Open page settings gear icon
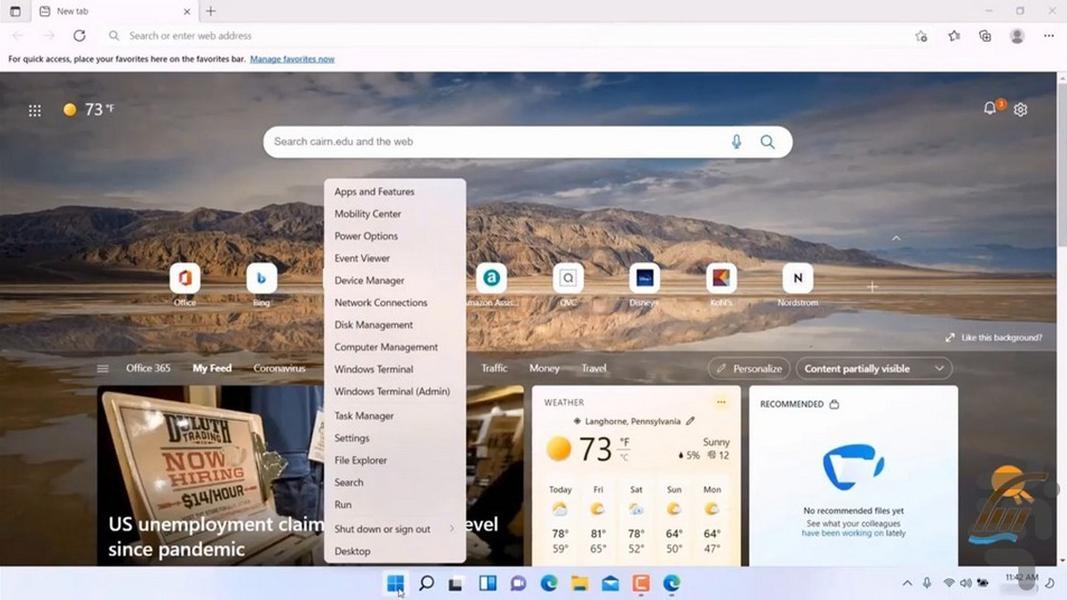The width and height of the screenshot is (1067, 600). [x=1020, y=110]
